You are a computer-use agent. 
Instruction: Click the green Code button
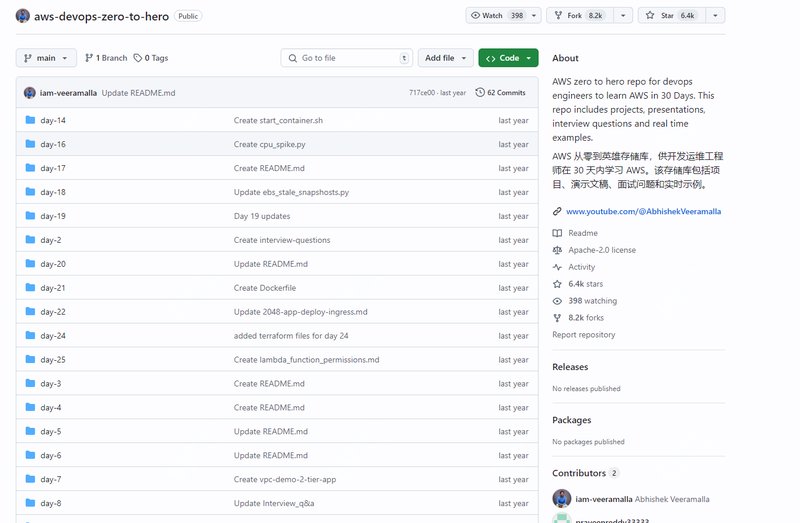(508, 58)
